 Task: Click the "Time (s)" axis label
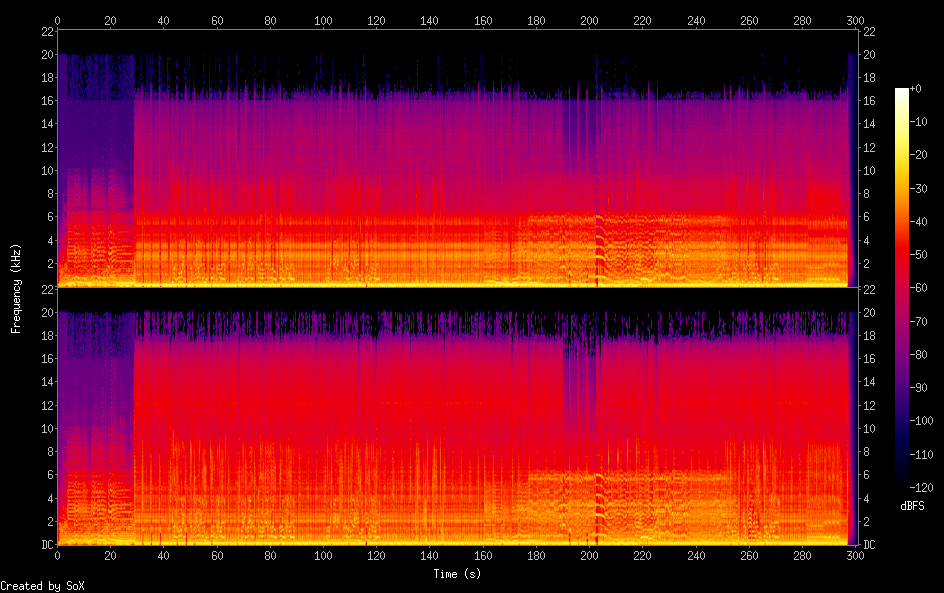(x=459, y=574)
